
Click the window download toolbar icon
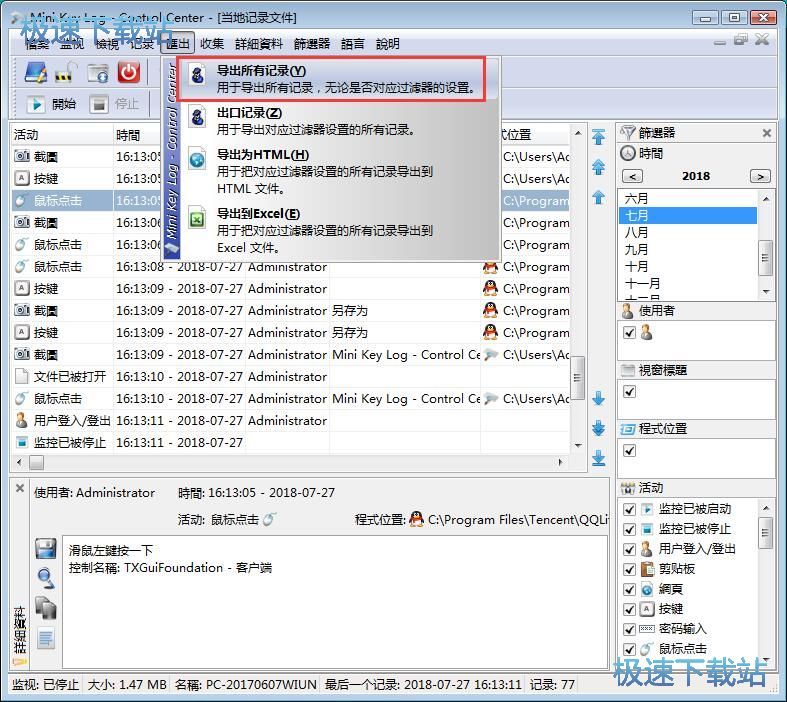pyautogui.click(x=98, y=73)
